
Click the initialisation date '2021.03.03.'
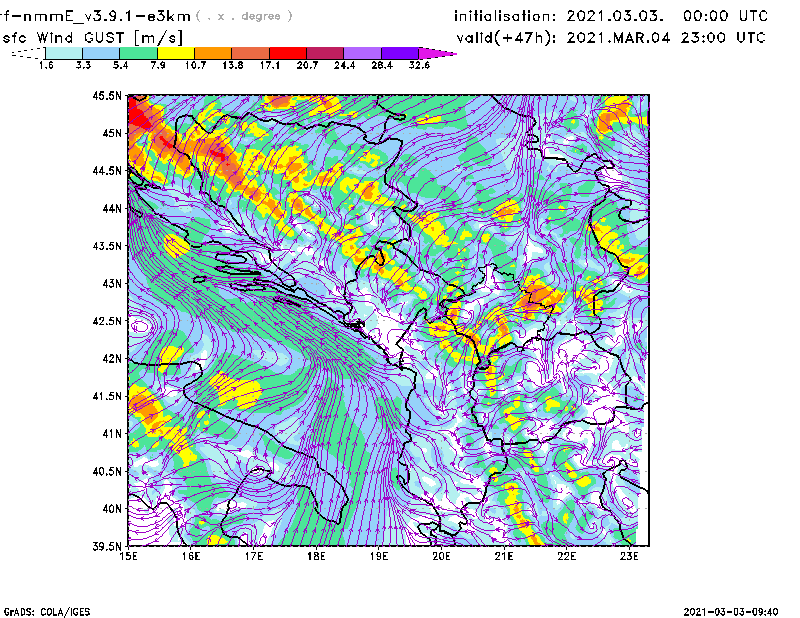615,16
